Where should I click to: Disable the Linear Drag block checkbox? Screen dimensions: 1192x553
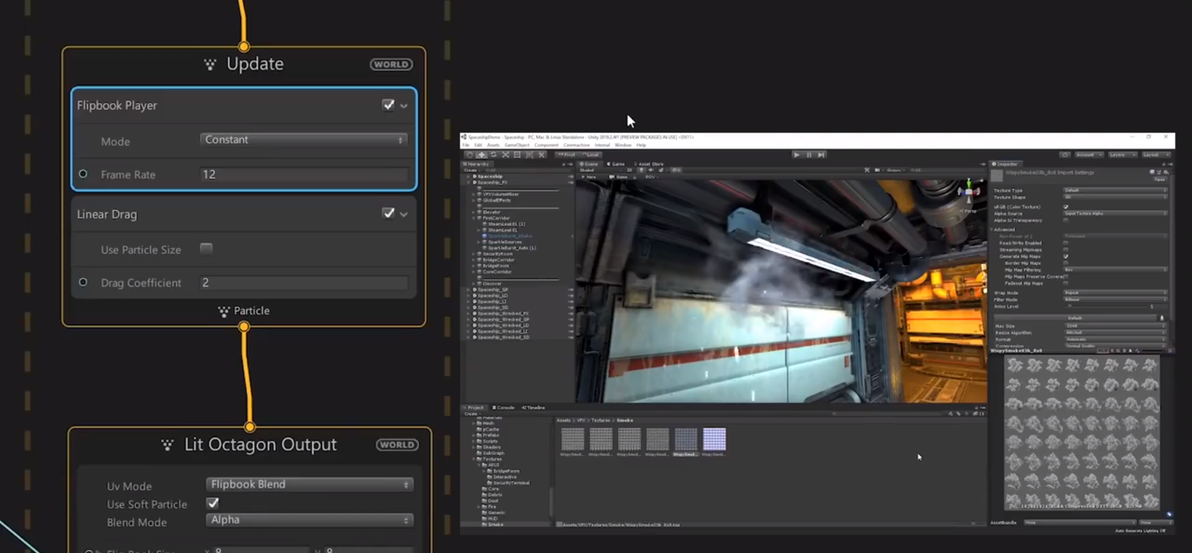(x=388, y=213)
